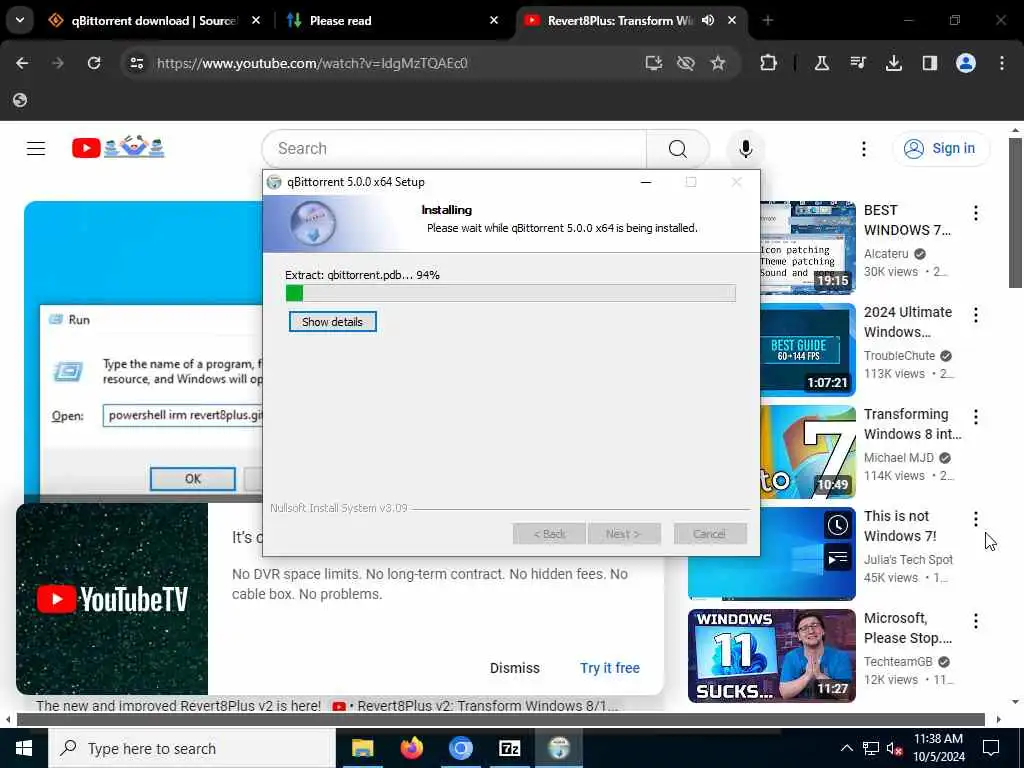This screenshot has width=1024, height=768.
Task: Open site information icon in address bar
Action: pos(136,63)
